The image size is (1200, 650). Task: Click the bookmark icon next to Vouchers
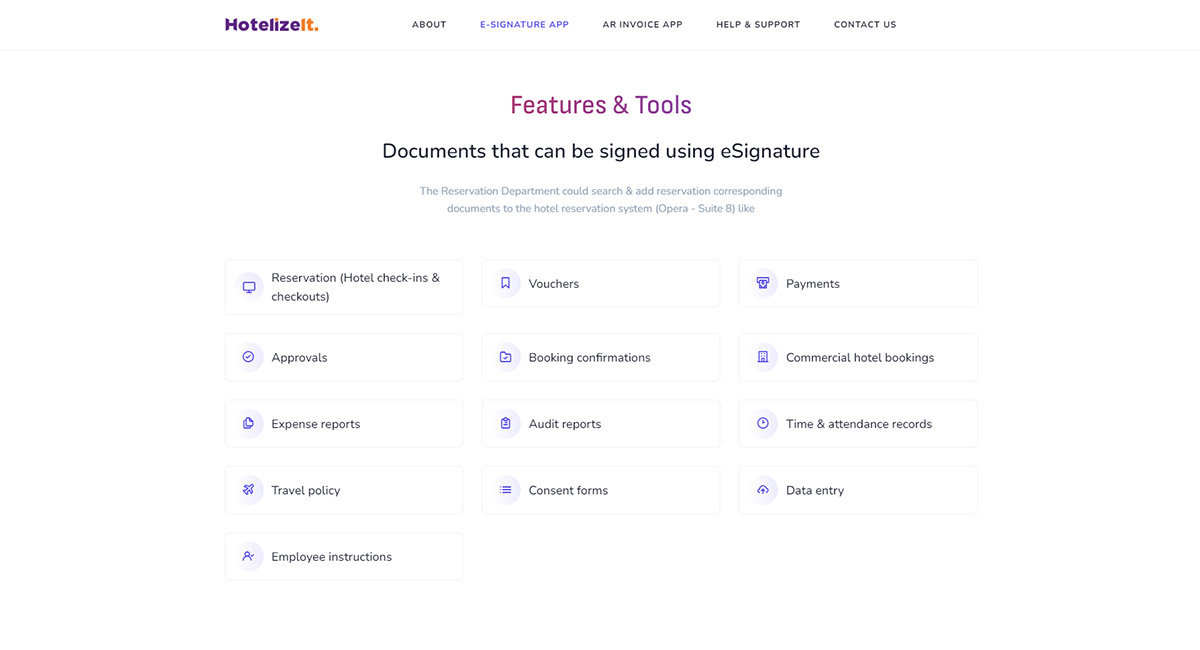(506, 284)
